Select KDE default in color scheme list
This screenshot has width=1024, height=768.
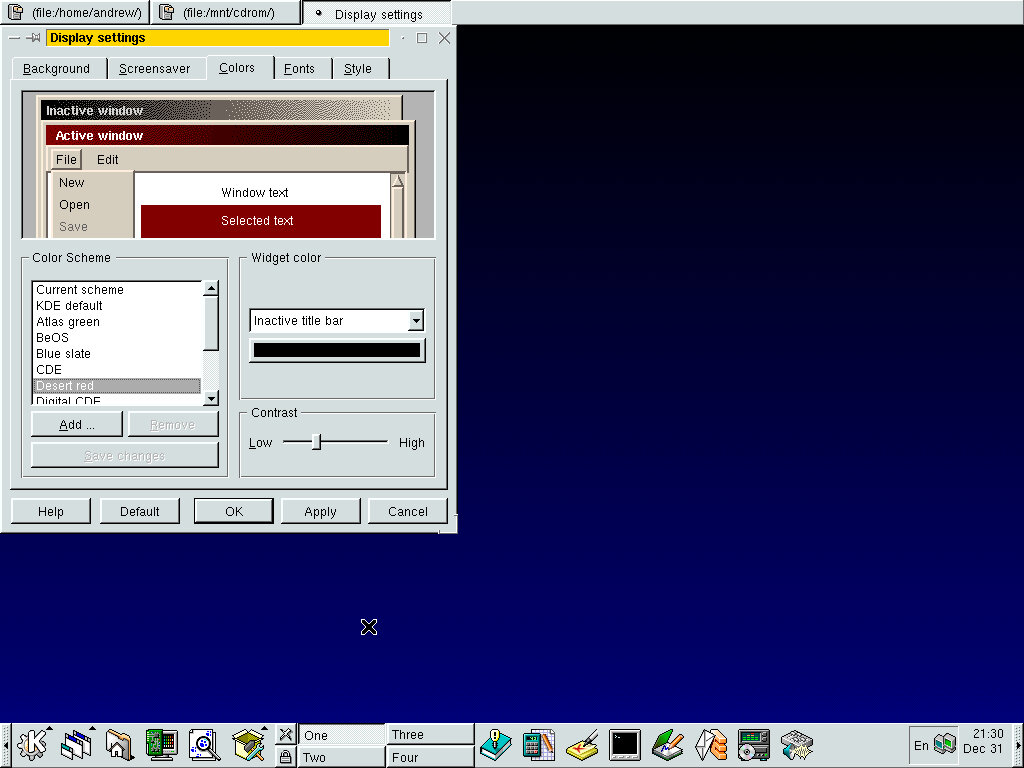[69, 306]
